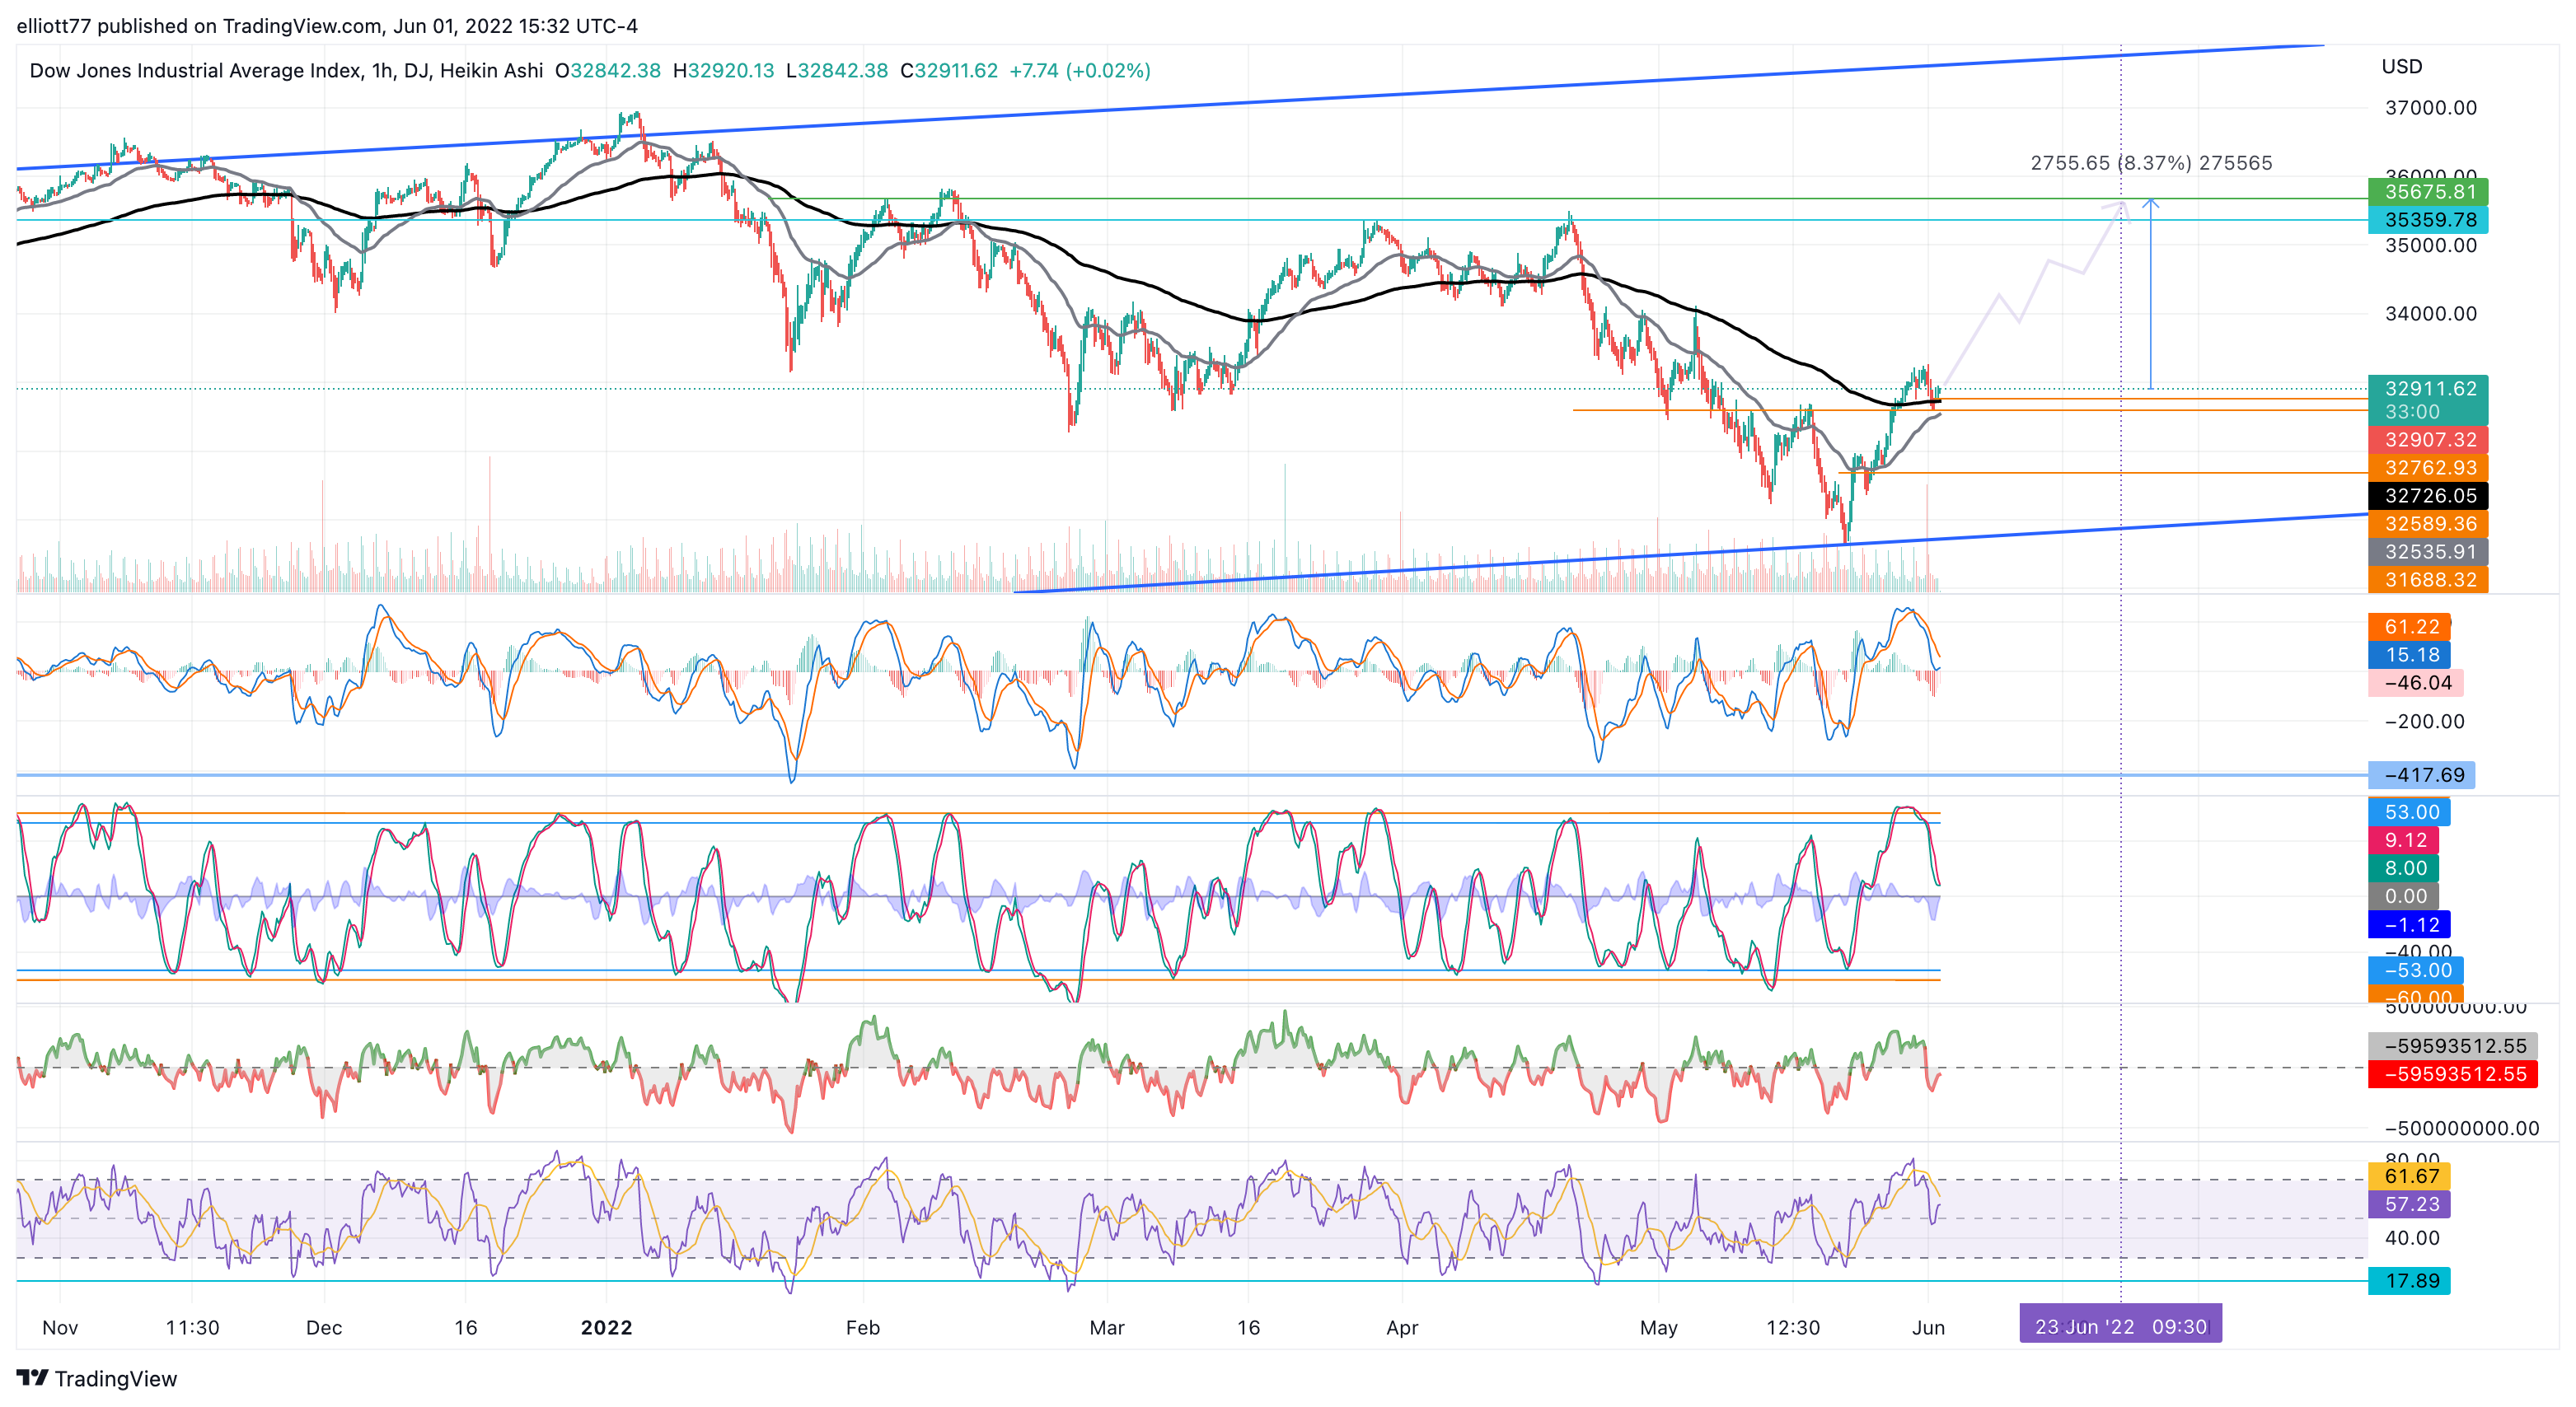
Task: Click the -200.00 MACD axis tick
Action: click(x=2425, y=722)
